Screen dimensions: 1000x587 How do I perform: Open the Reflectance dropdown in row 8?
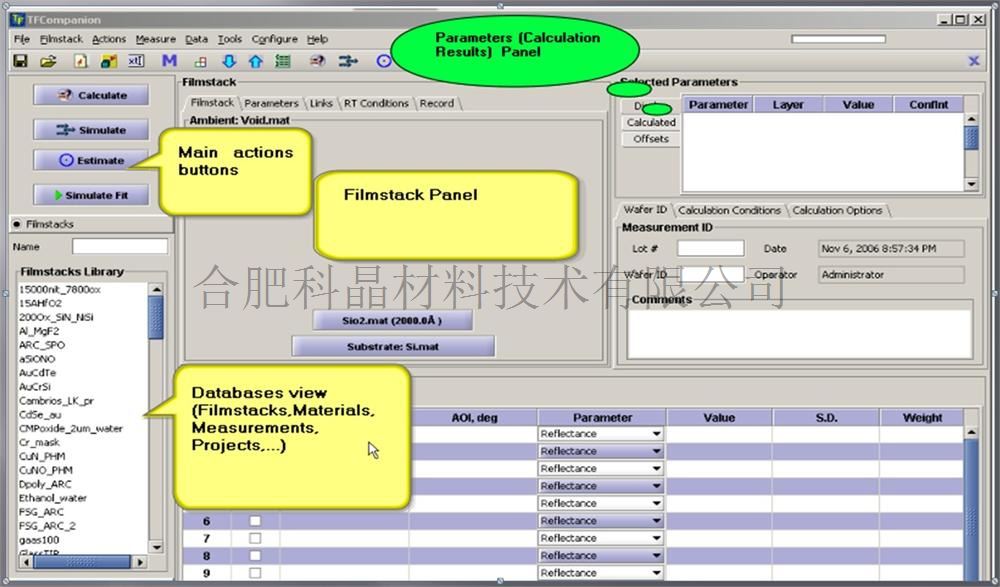tap(600, 556)
